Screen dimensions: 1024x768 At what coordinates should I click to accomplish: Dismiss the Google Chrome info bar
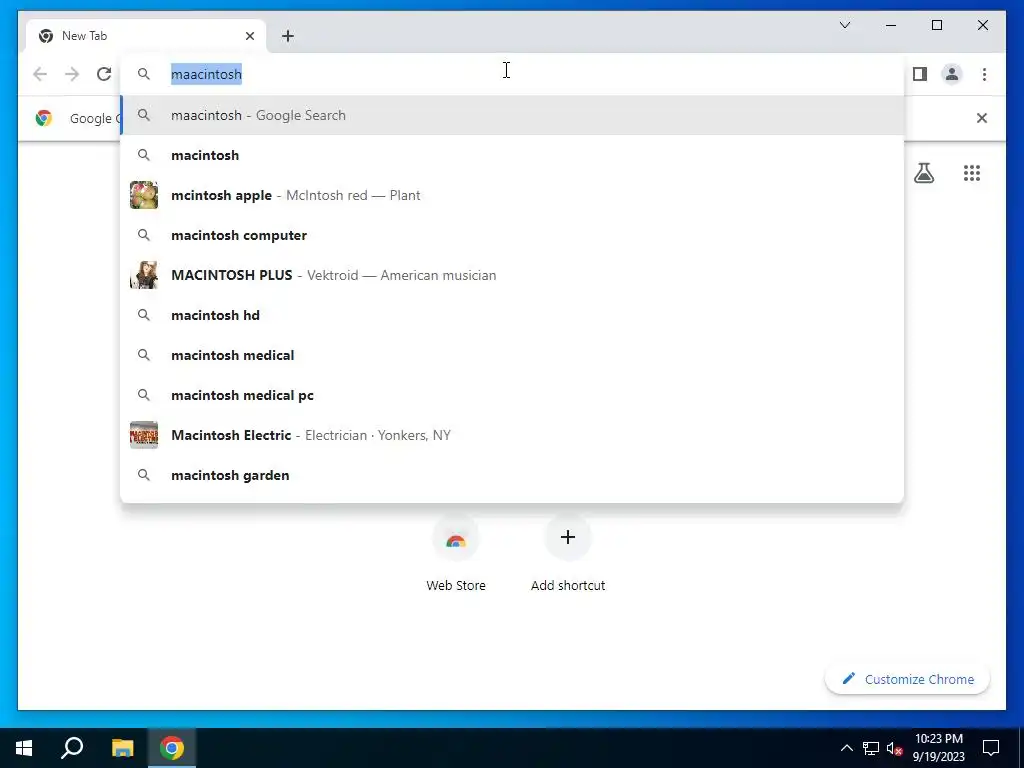tap(981, 118)
